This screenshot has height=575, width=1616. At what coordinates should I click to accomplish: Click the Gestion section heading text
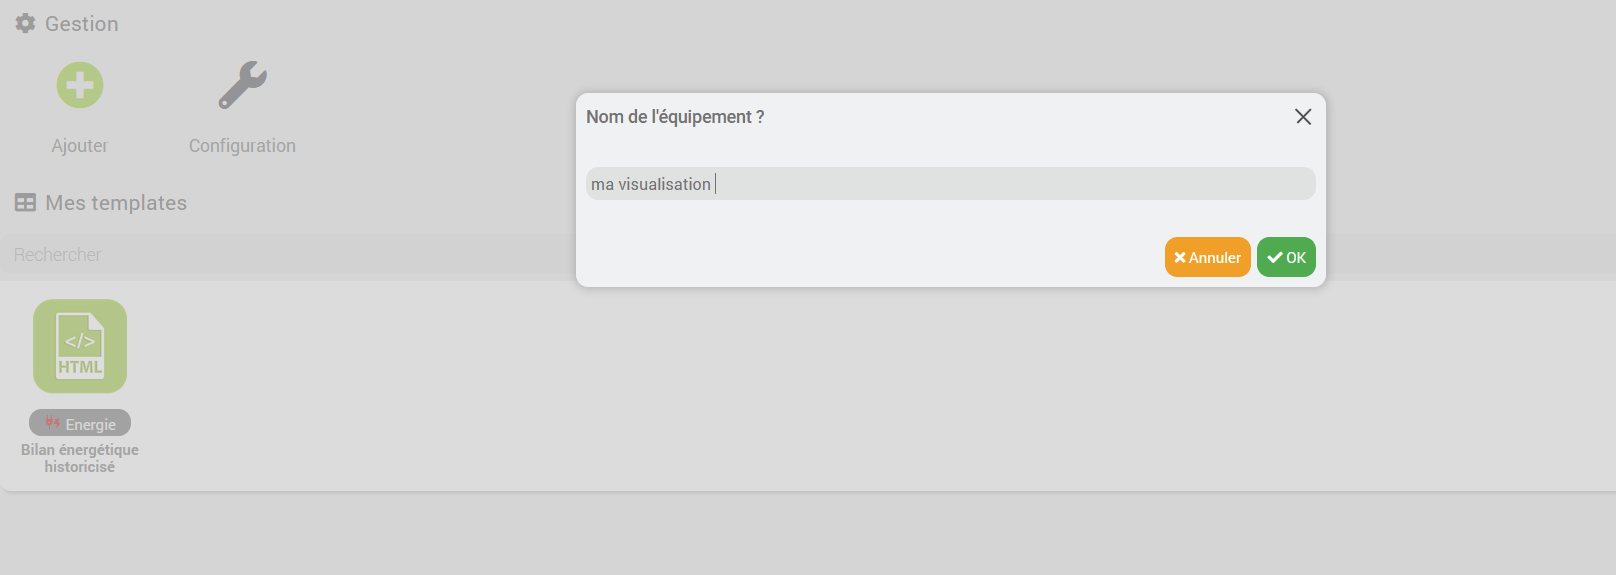[x=82, y=24]
